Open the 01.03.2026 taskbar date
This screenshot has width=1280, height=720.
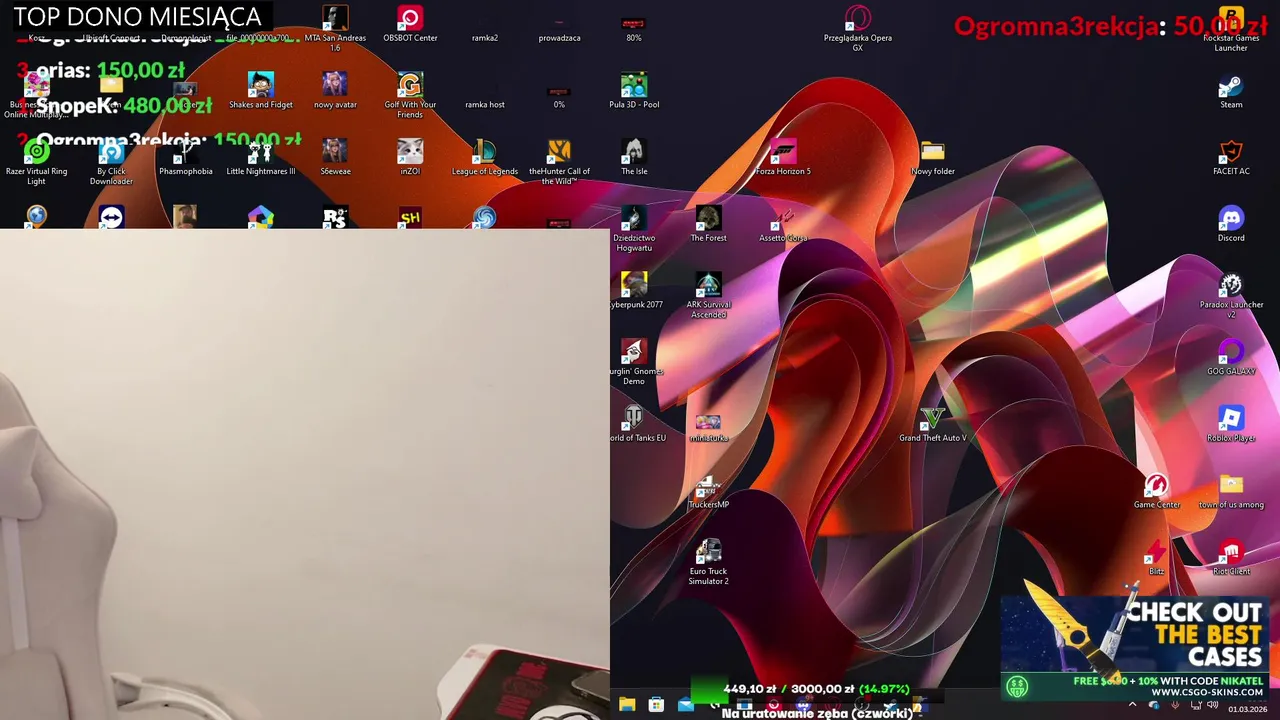pyautogui.click(x=1247, y=709)
